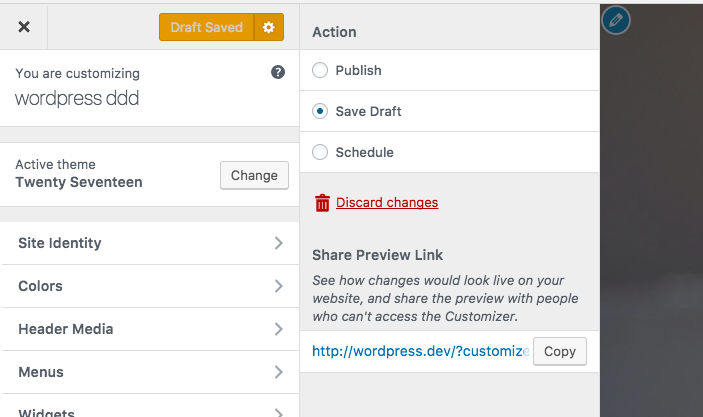Screen dimensions: 703x417
Task: Select the Publish radio option
Action: click(320, 71)
